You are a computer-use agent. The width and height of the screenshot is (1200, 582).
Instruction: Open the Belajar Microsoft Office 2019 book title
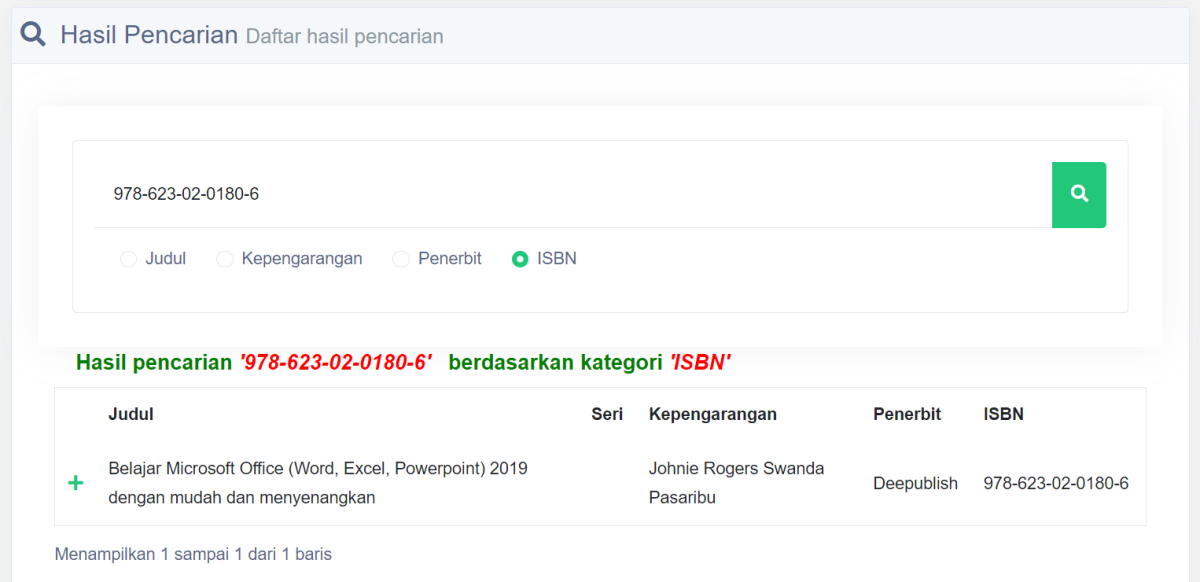coord(317,482)
